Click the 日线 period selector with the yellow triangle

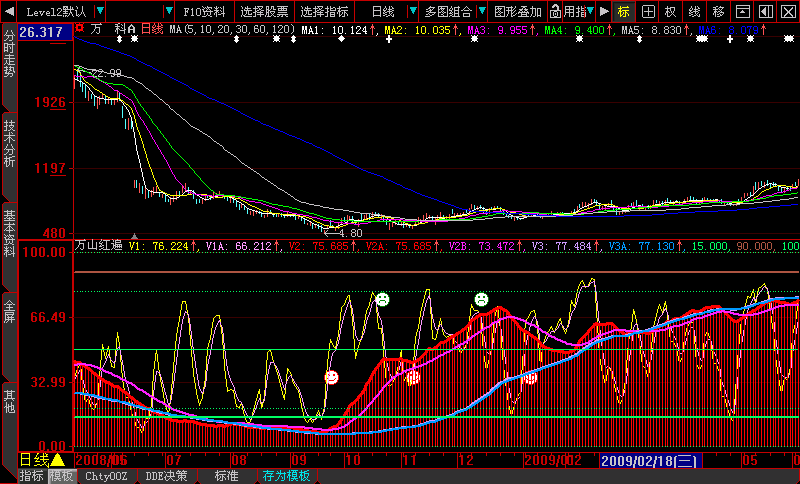[x=42, y=461]
